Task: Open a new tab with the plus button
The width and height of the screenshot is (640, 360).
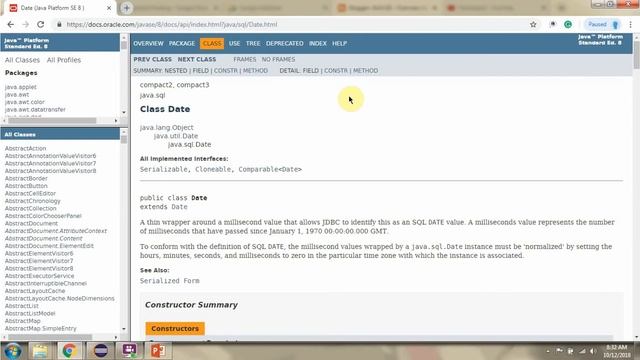Action: [127, 8]
